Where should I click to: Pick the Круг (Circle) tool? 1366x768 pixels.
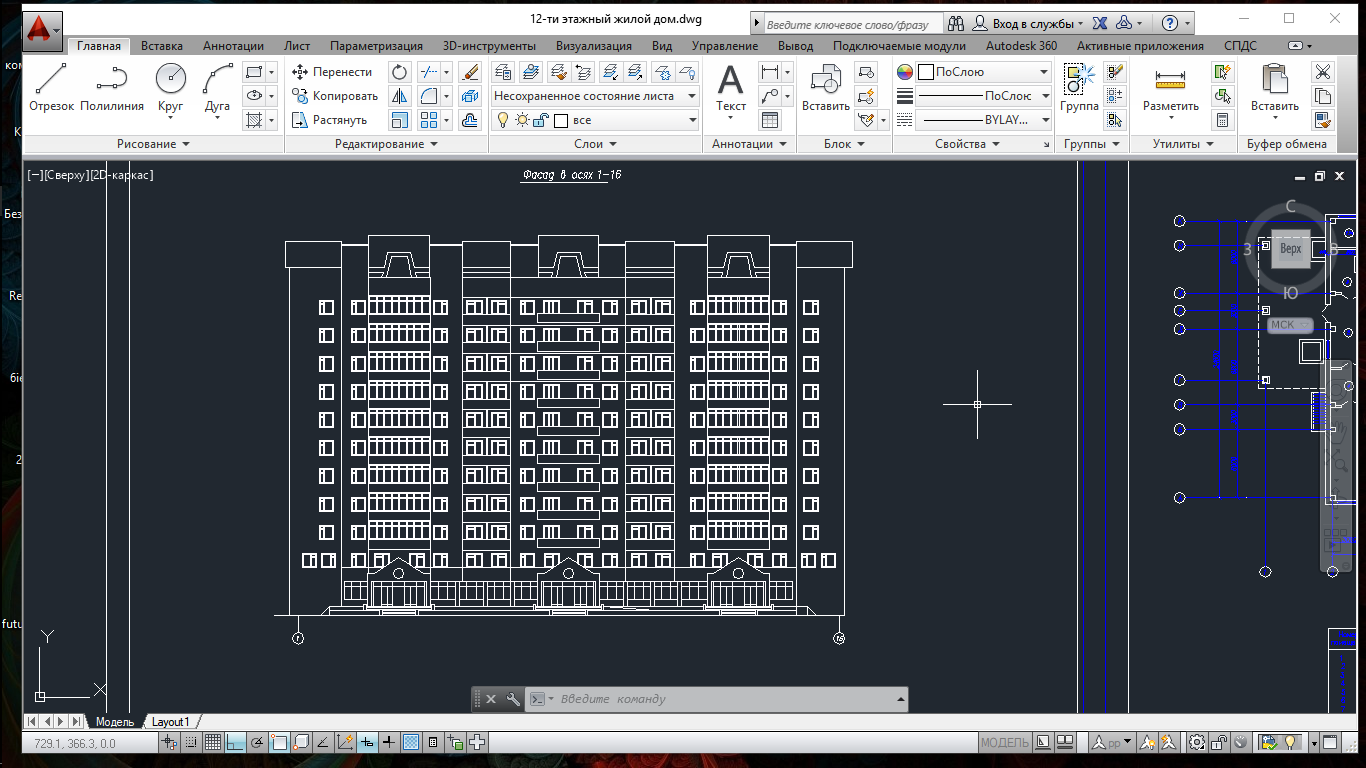tap(171, 86)
